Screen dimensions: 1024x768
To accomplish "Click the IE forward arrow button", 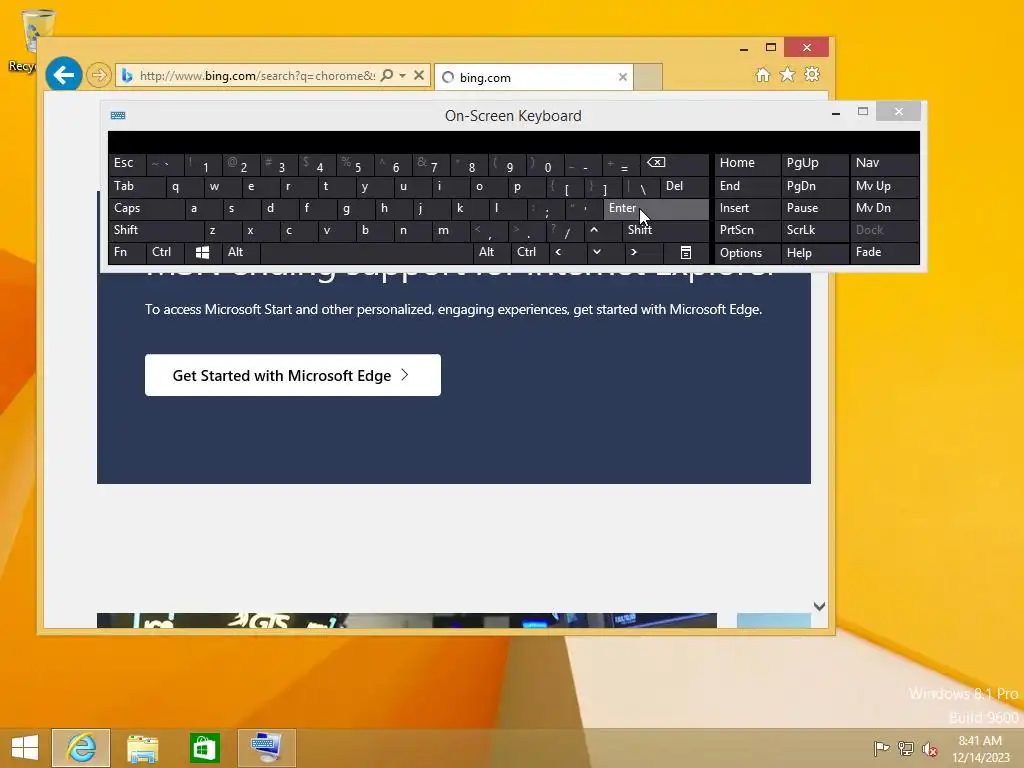I will coord(99,76).
